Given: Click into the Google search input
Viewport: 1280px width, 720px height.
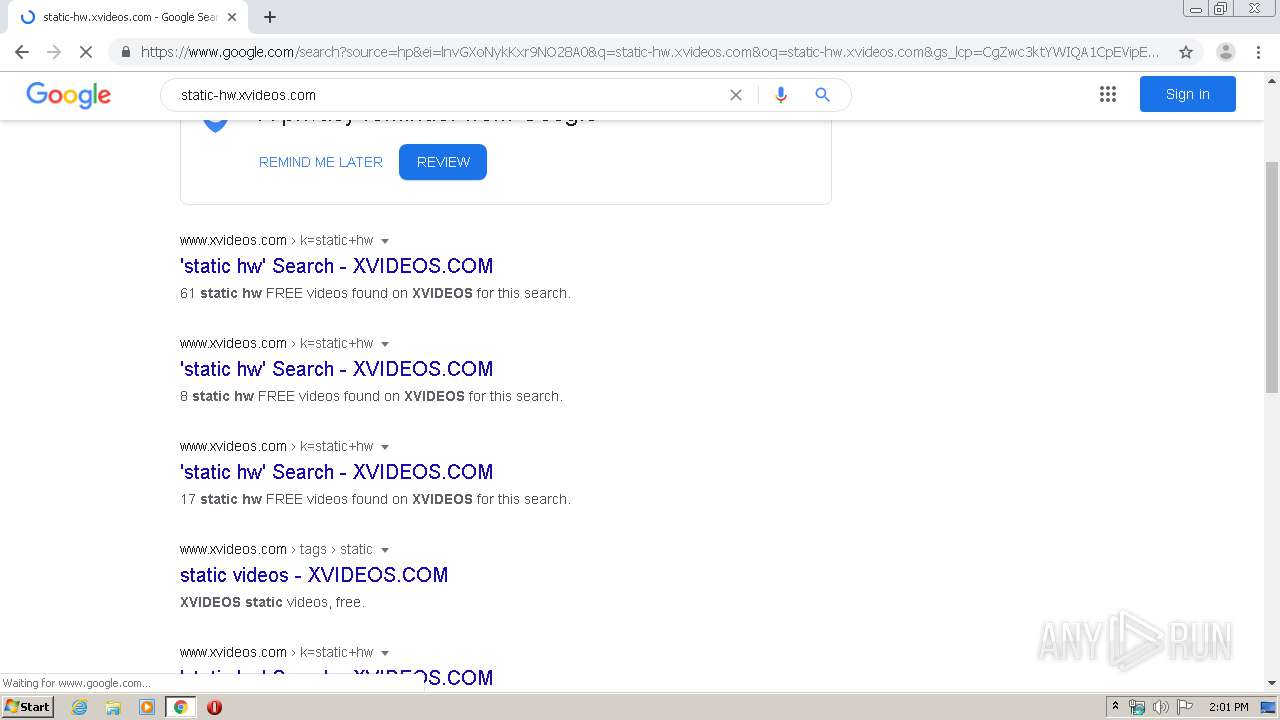Looking at the screenshot, I should pyautogui.click(x=450, y=95).
